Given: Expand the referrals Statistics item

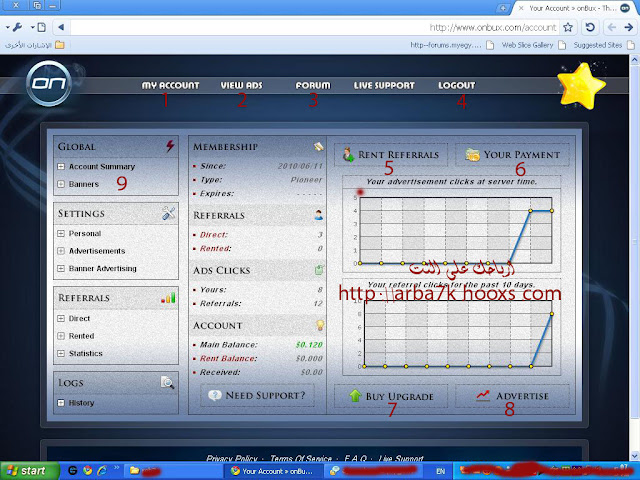Looking at the screenshot, I should click(x=61, y=353).
